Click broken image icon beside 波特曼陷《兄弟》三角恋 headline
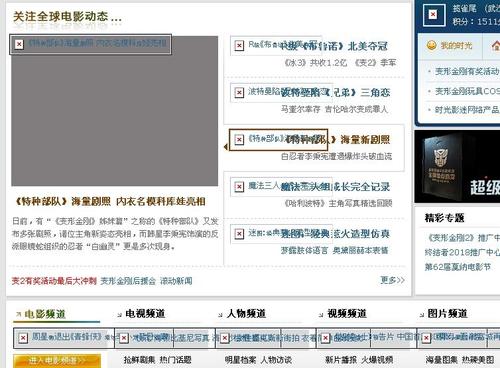500x368 pixels. (x=239, y=92)
